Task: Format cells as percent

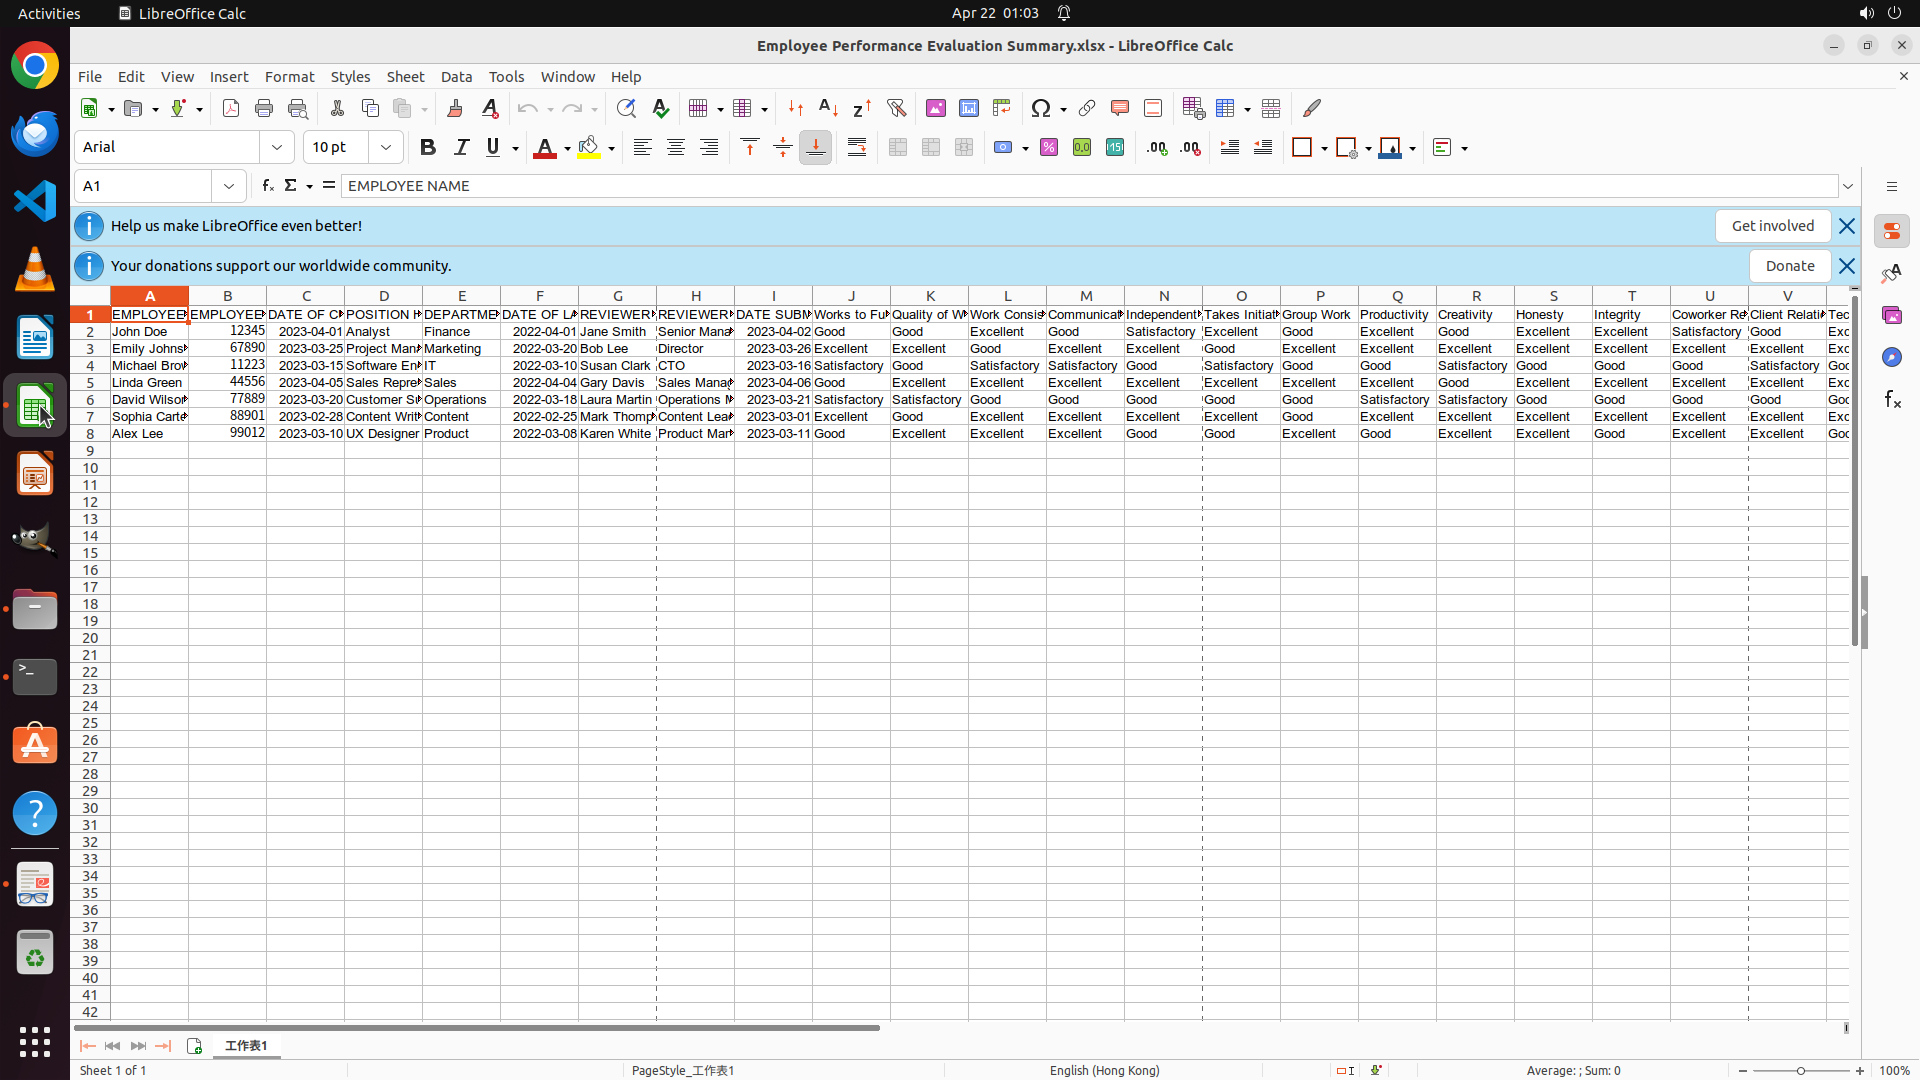Action: (x=1049, y=148)
